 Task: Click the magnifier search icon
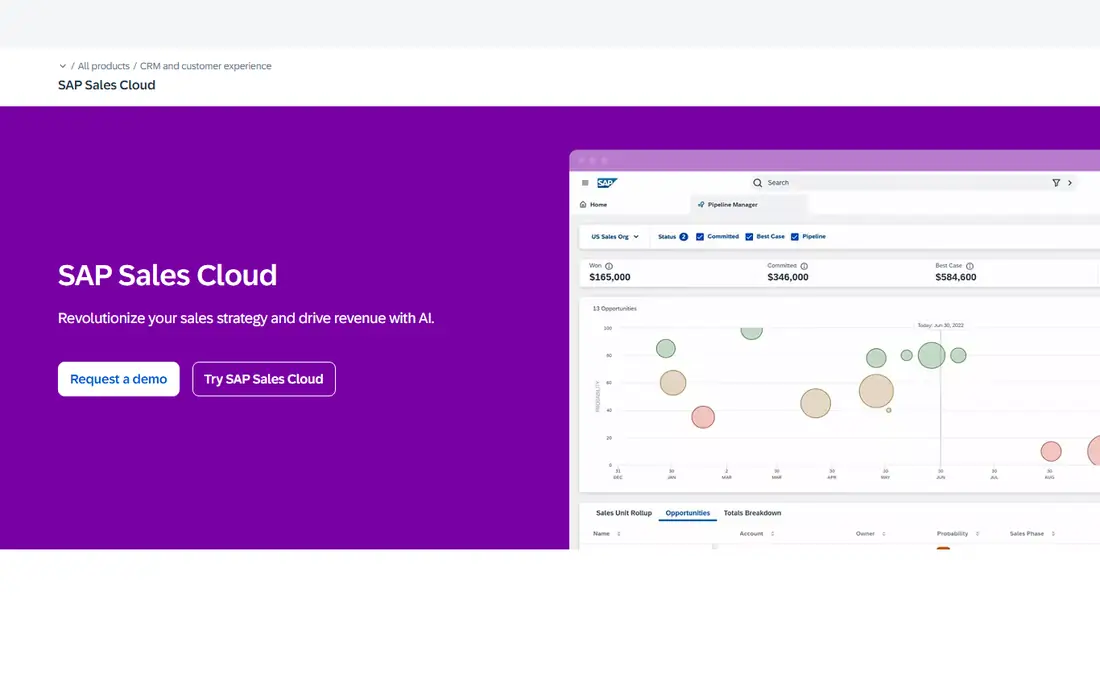point(758,182)
